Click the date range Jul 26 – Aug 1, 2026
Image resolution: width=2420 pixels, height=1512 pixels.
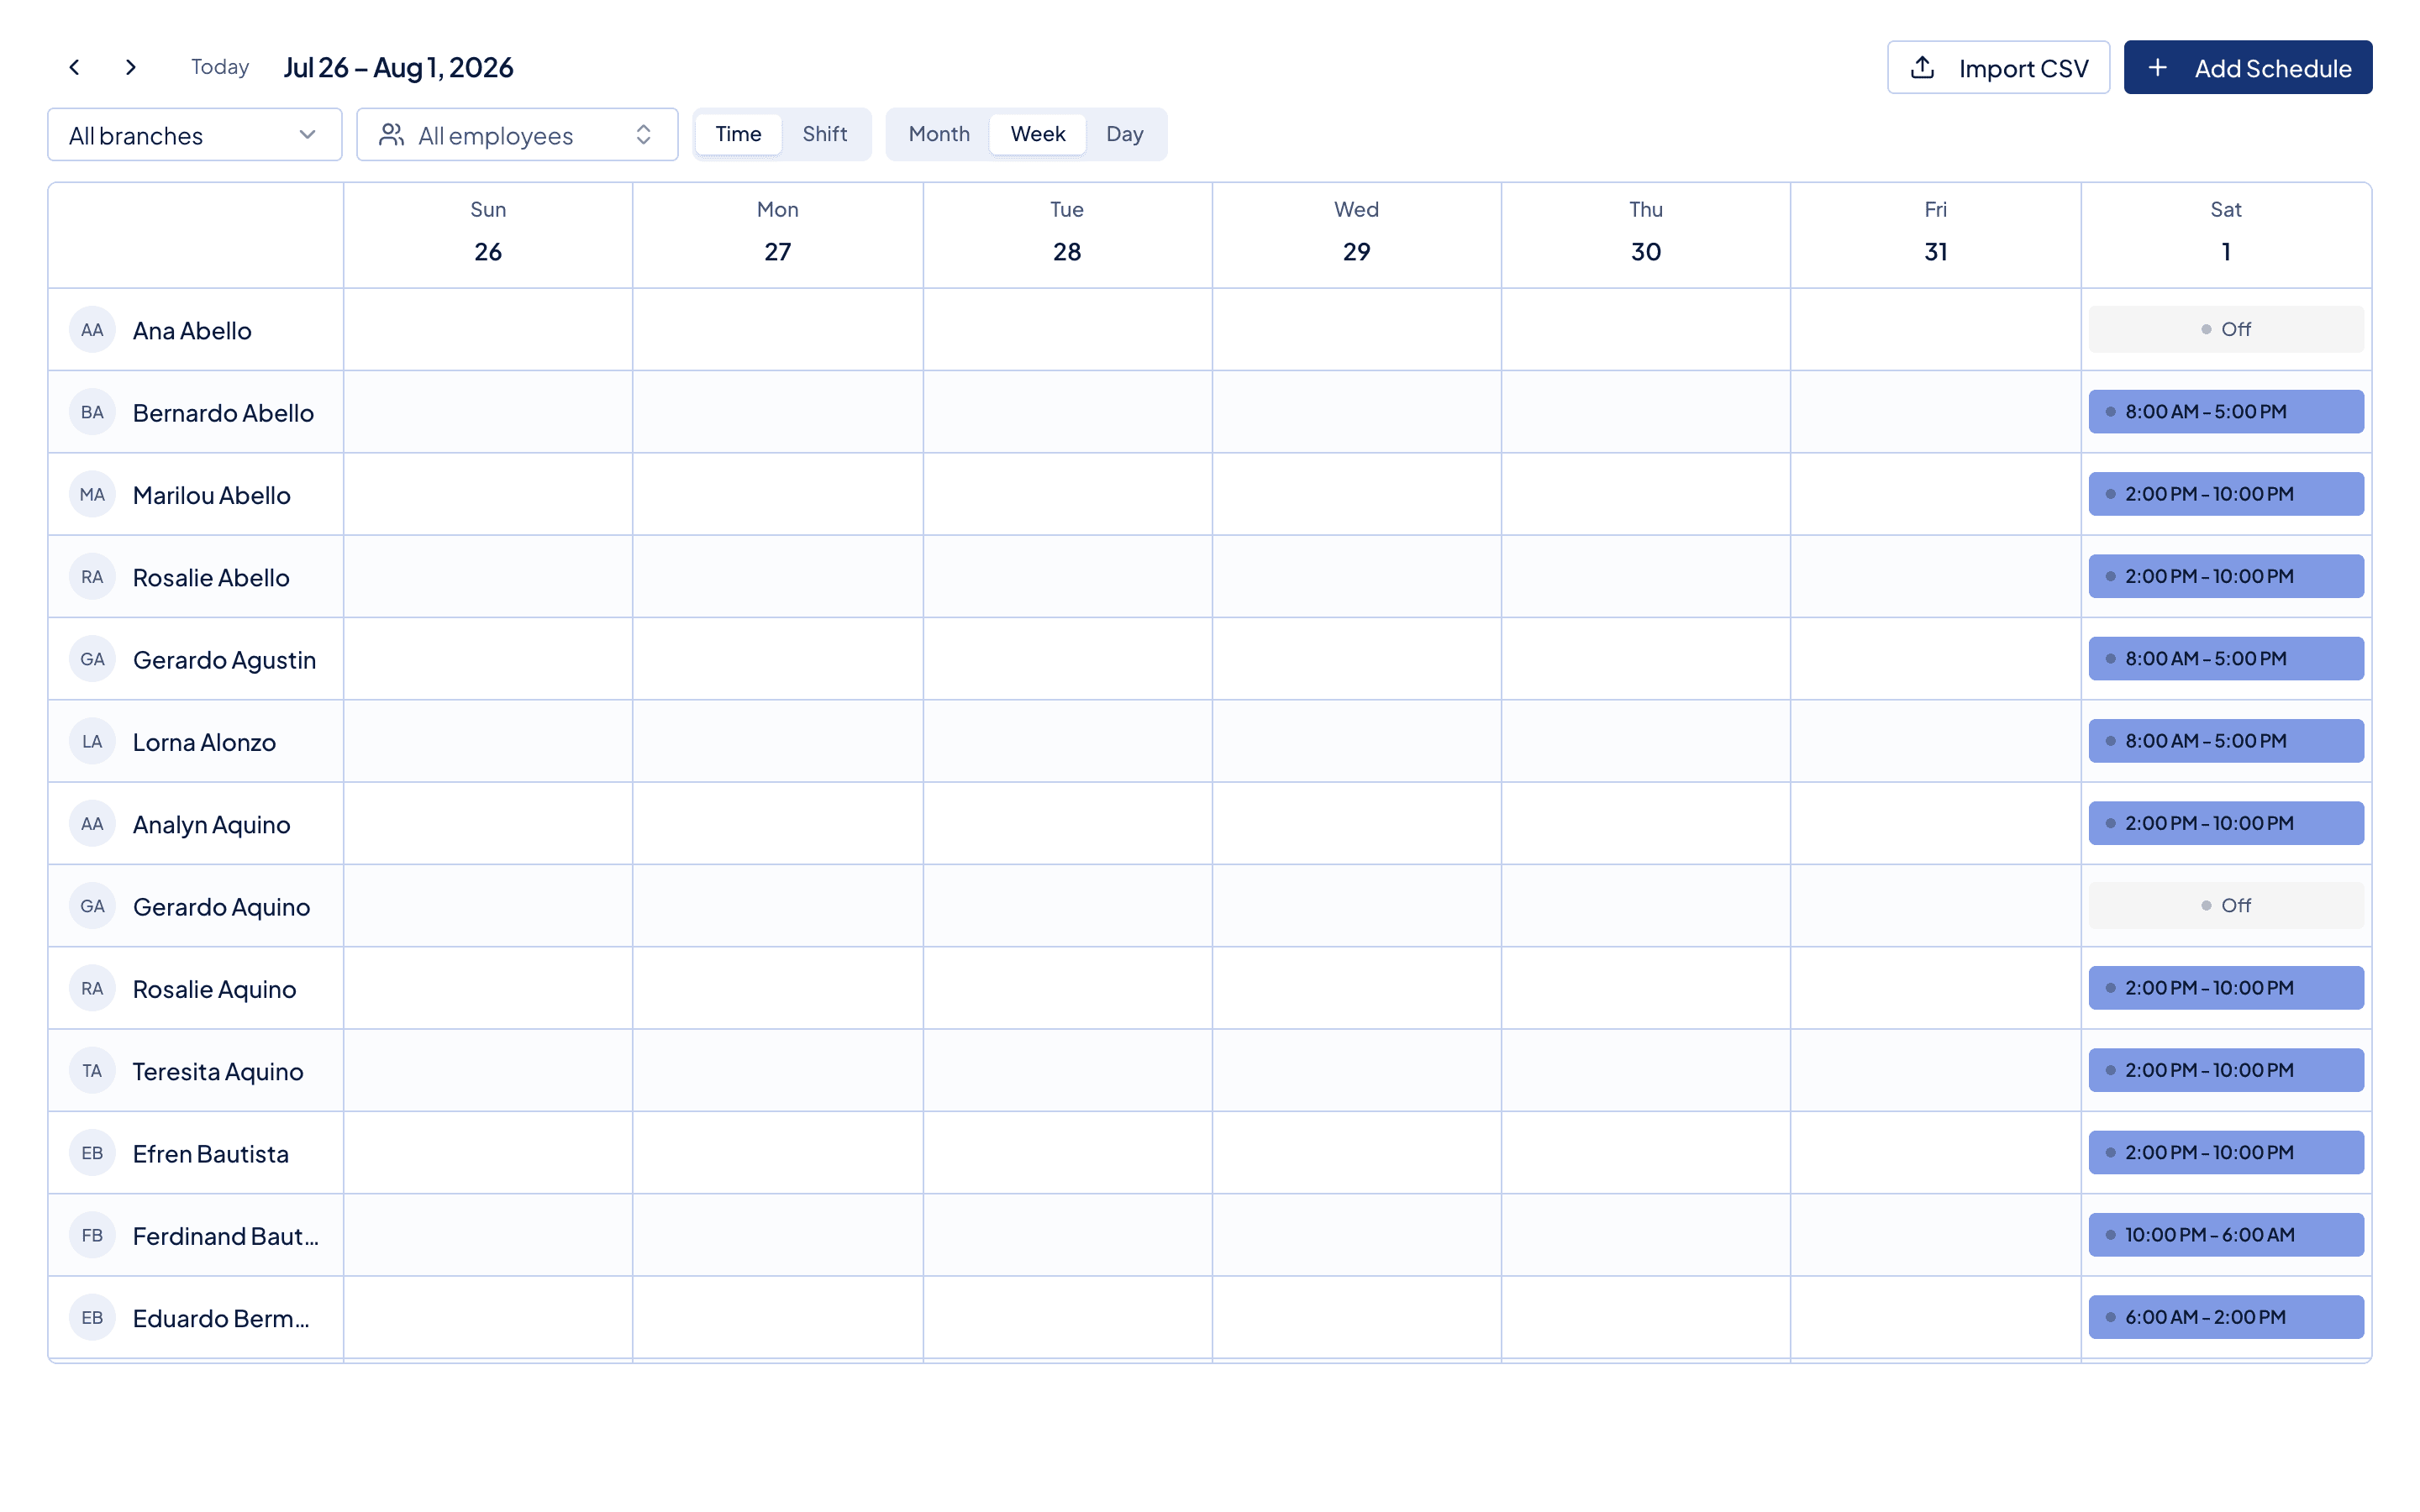(x=398, y=67)
